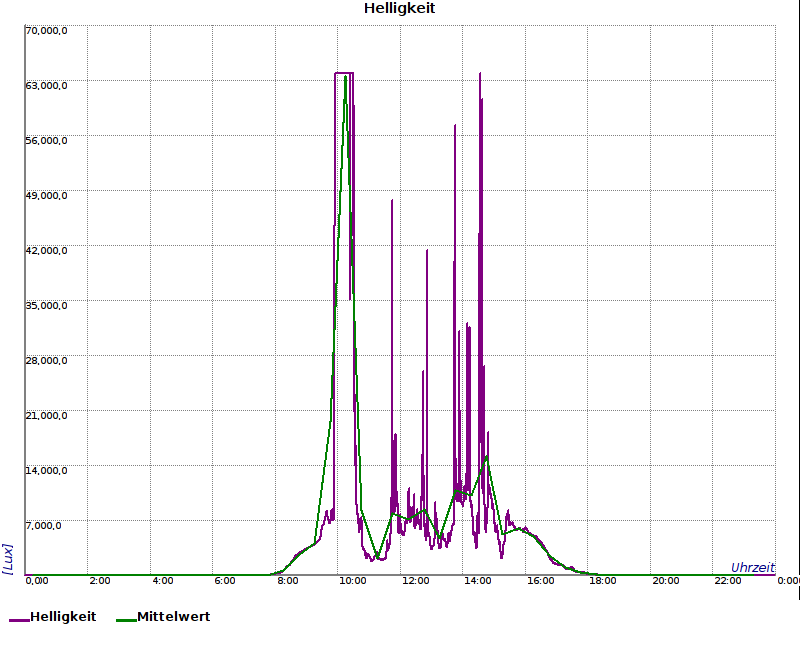
Task: Click the 70,000,0 y-axis value
Action: pos(46,31)
